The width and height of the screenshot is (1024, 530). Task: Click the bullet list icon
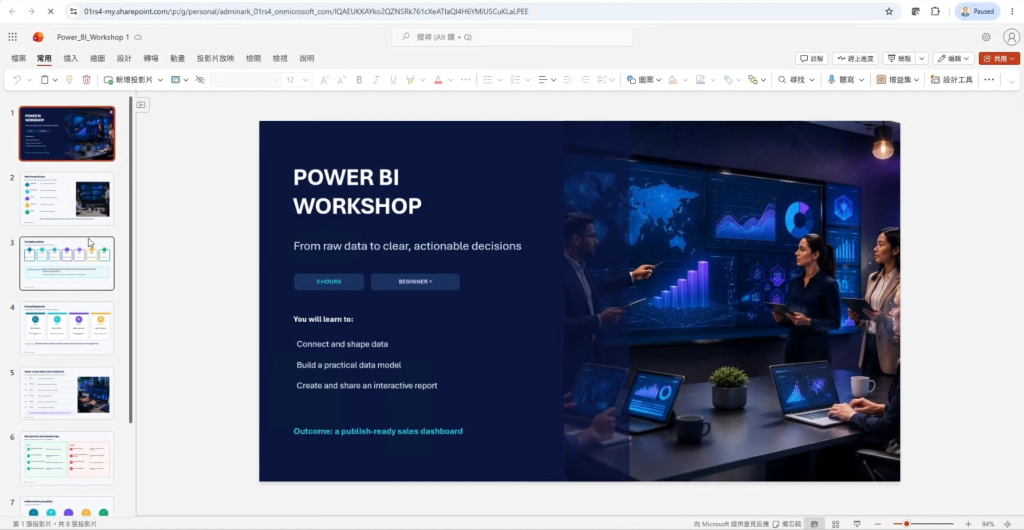pos(487,80)
